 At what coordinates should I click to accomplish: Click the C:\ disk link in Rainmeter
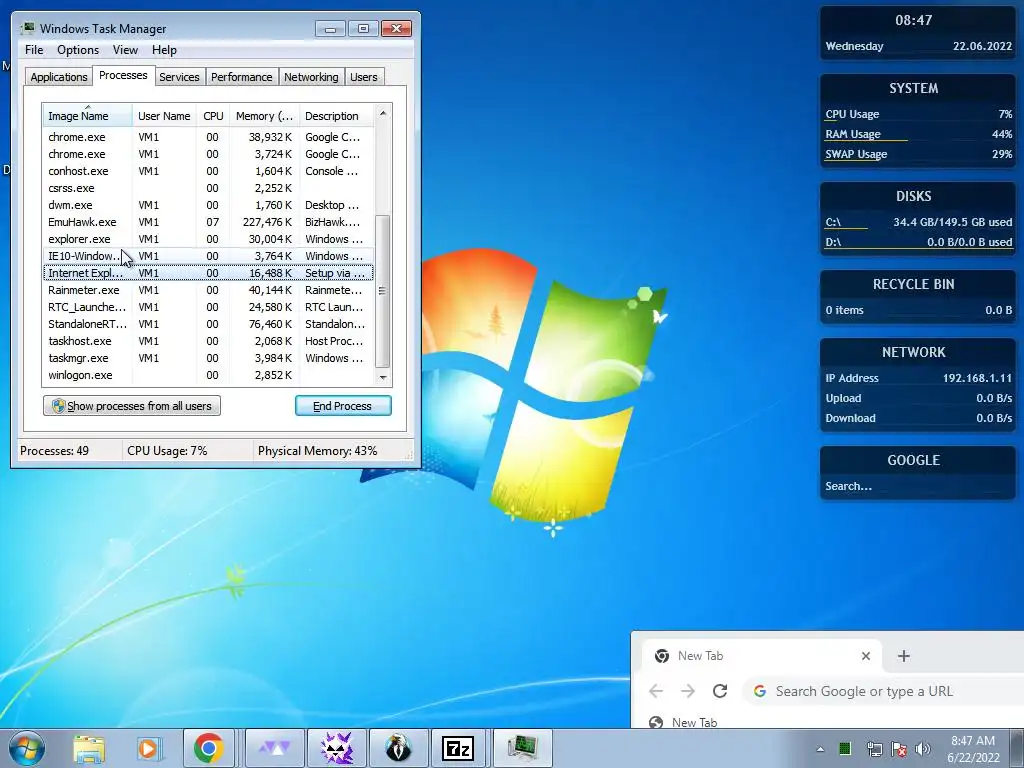click(833, 222)
